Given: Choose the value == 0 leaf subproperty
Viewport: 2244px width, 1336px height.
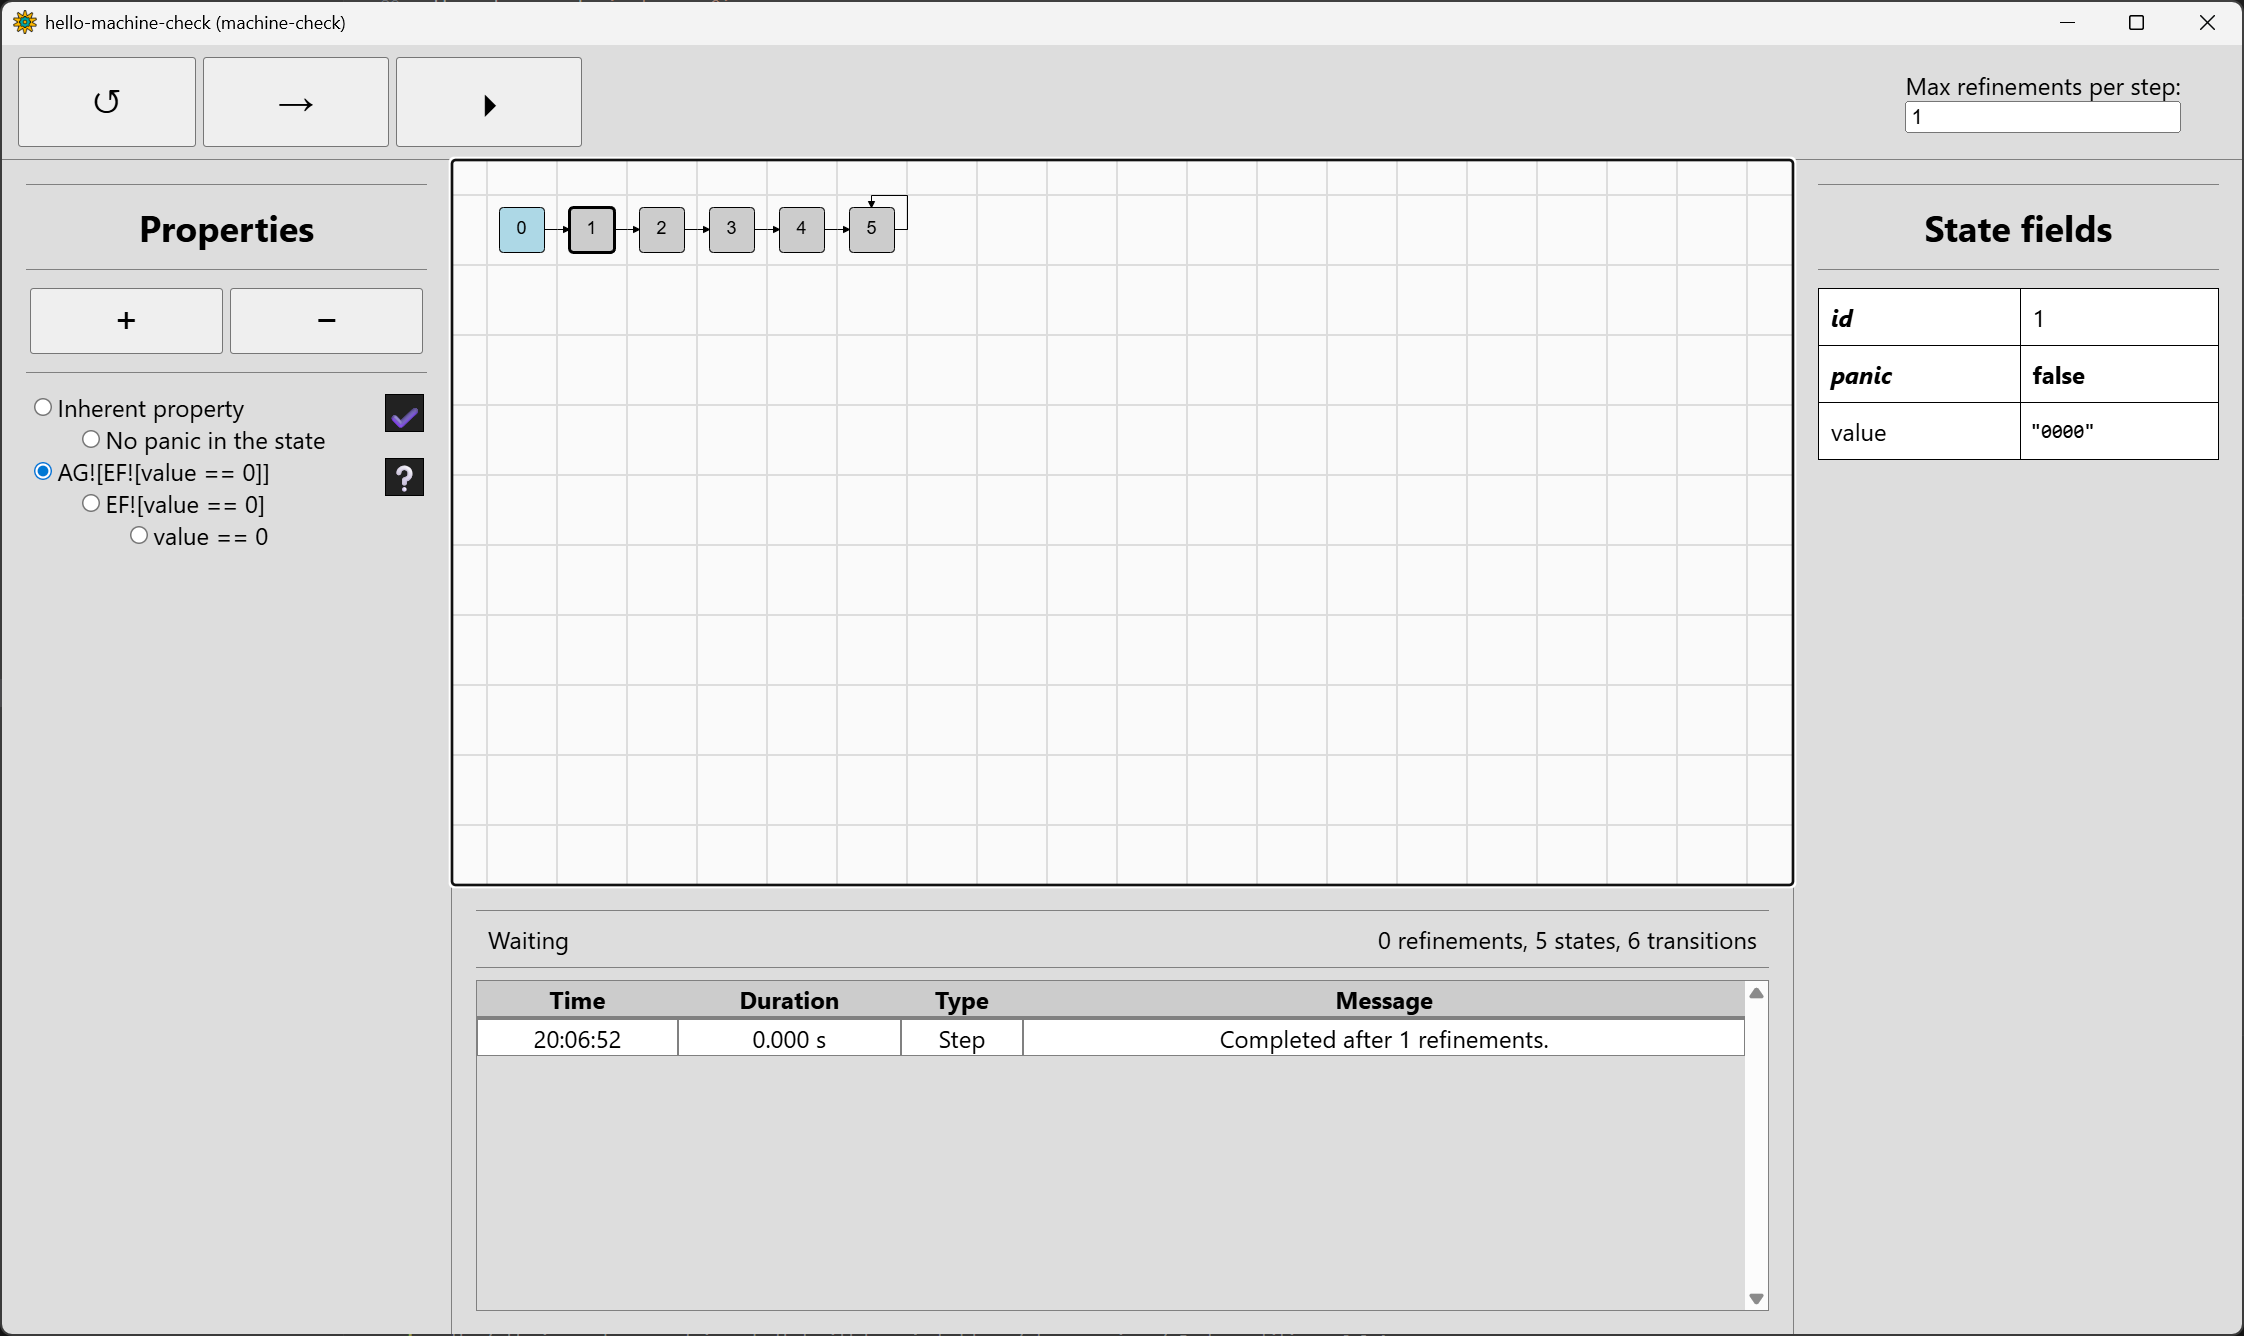Looking at the screenshot, I should pos(139,536).
